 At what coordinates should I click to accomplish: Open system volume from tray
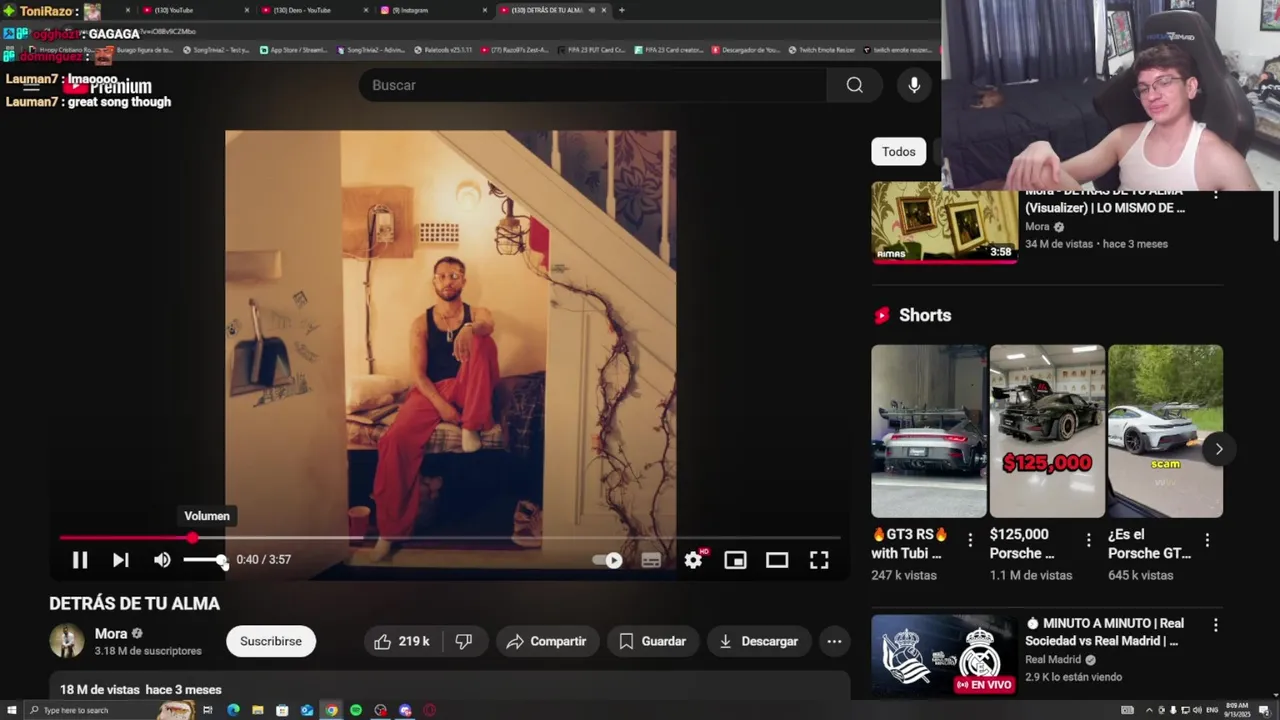pos(1197,710)
